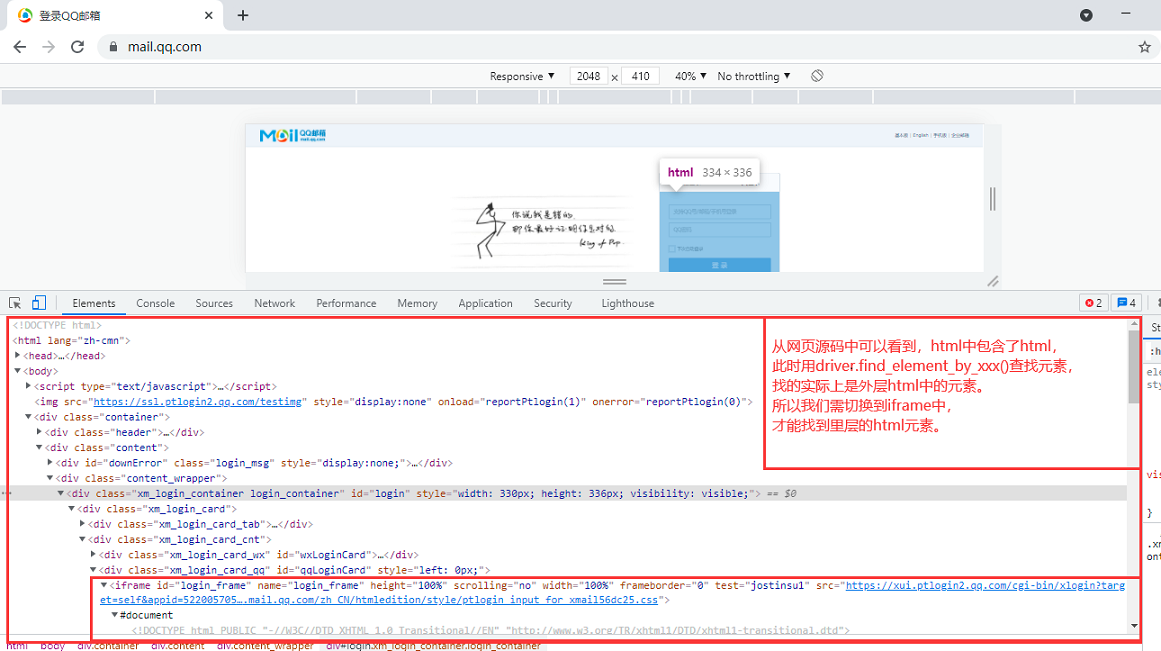This screenshot has height=651, width=1161.
Task: Go forward using the browser forward arrow
Action: 48,47
